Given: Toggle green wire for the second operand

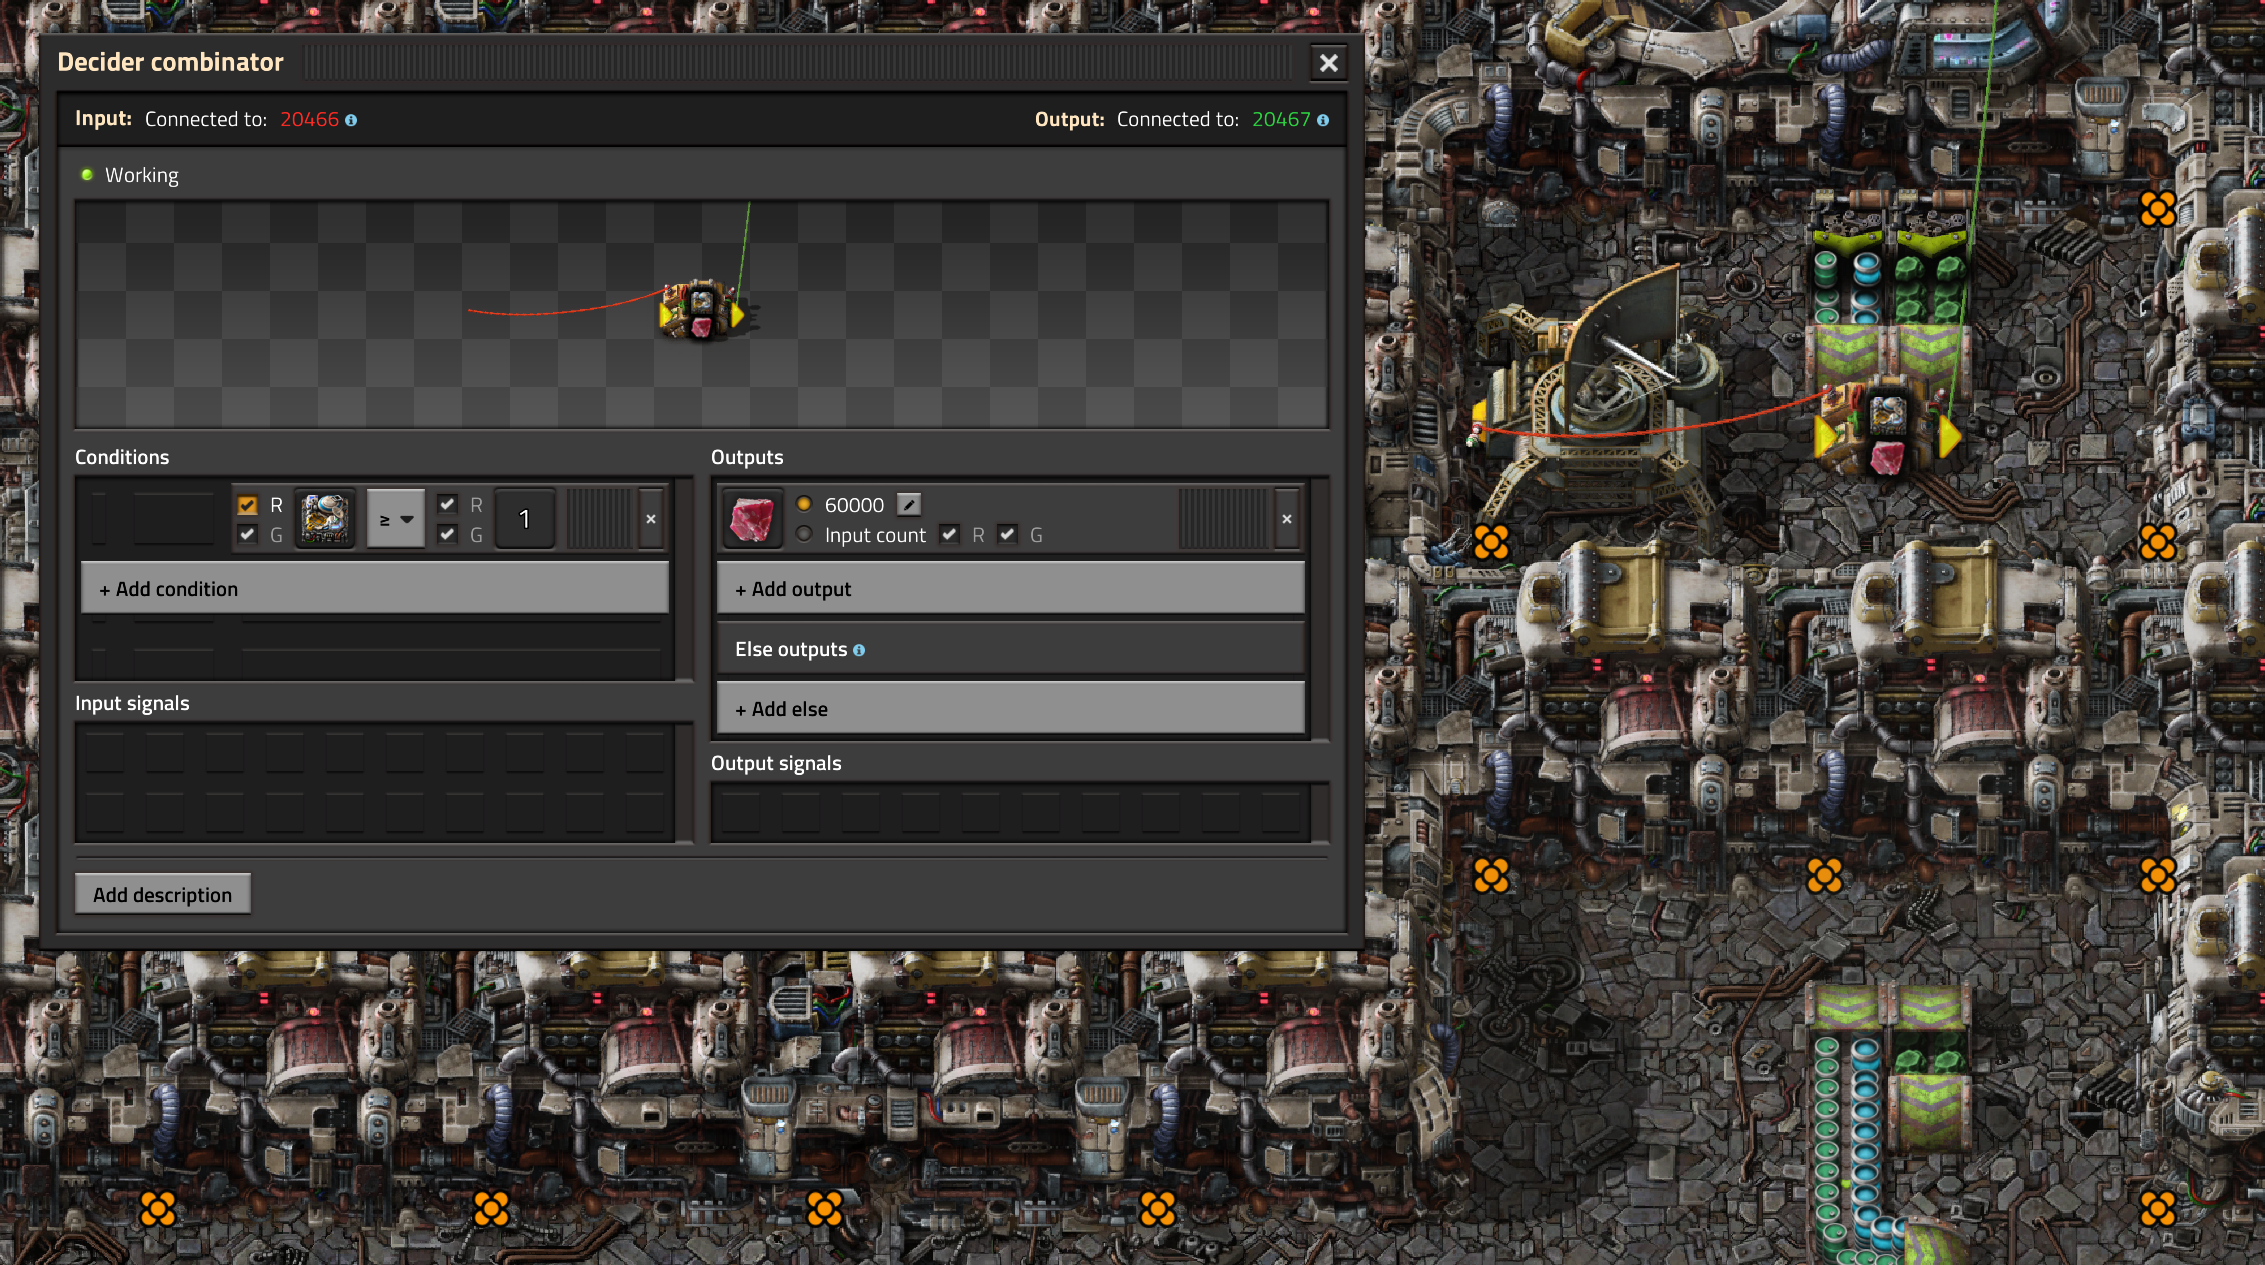Looking at the screenshot, I should pyautogui.click(x=447, y=534).
